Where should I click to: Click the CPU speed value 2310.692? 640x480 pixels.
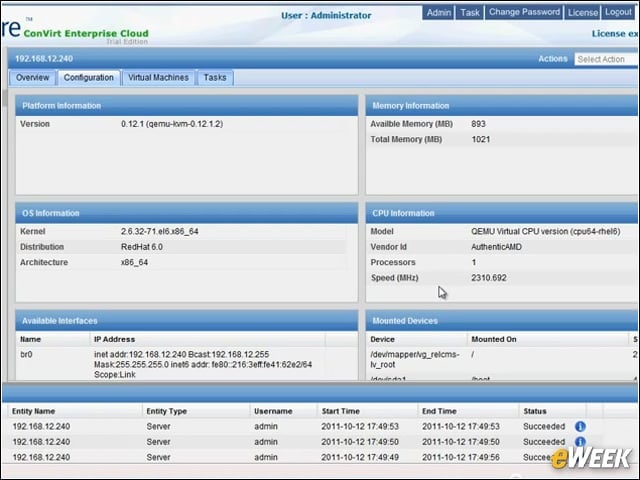point(489,278)
